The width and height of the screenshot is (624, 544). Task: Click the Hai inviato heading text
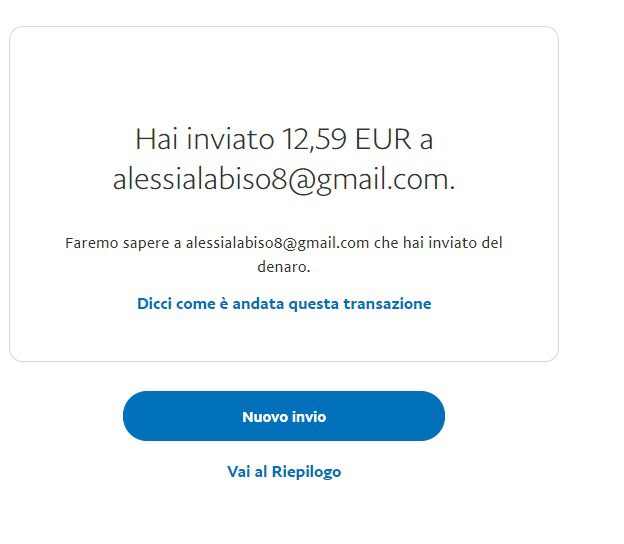(205, 139)
